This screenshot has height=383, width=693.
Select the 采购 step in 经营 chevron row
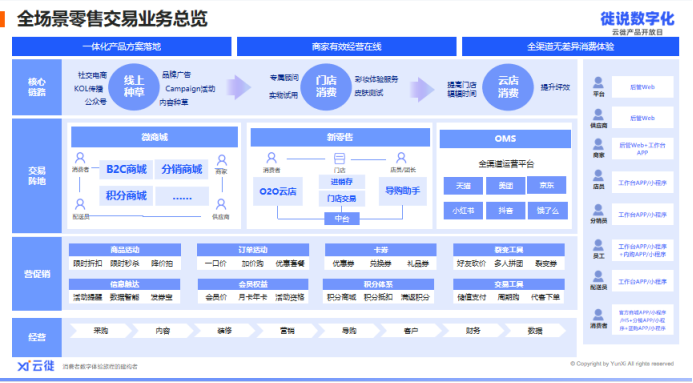coord(101,330)
